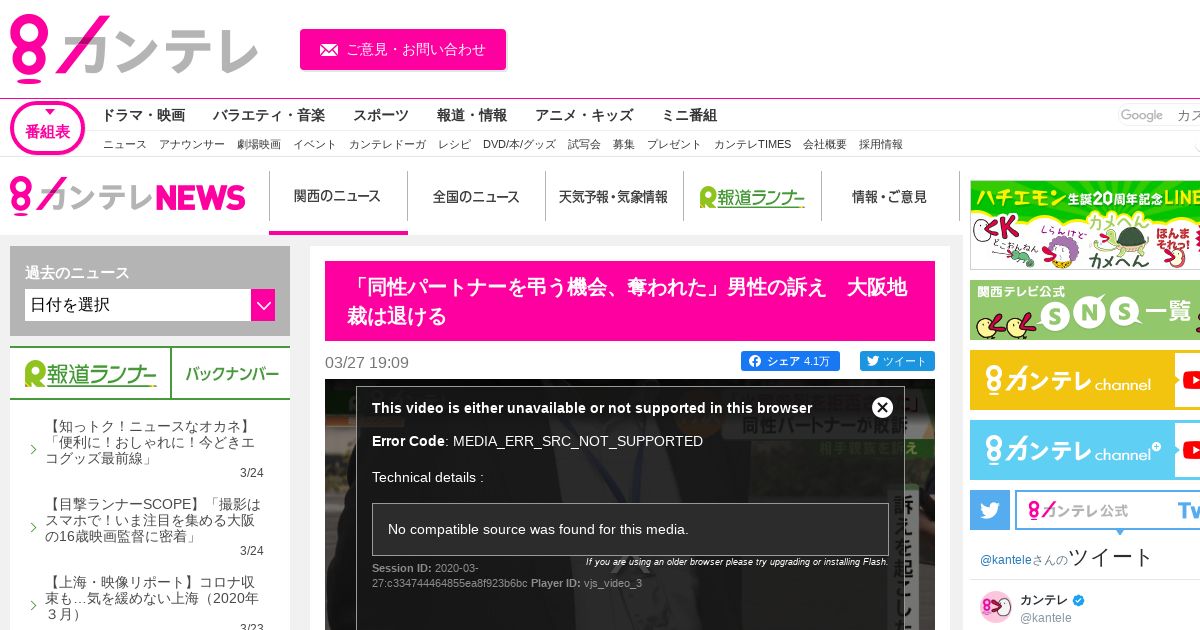Switch to the 全国のニュース tab
Viewport: 1200px width, 630px height.
(476, 197)
